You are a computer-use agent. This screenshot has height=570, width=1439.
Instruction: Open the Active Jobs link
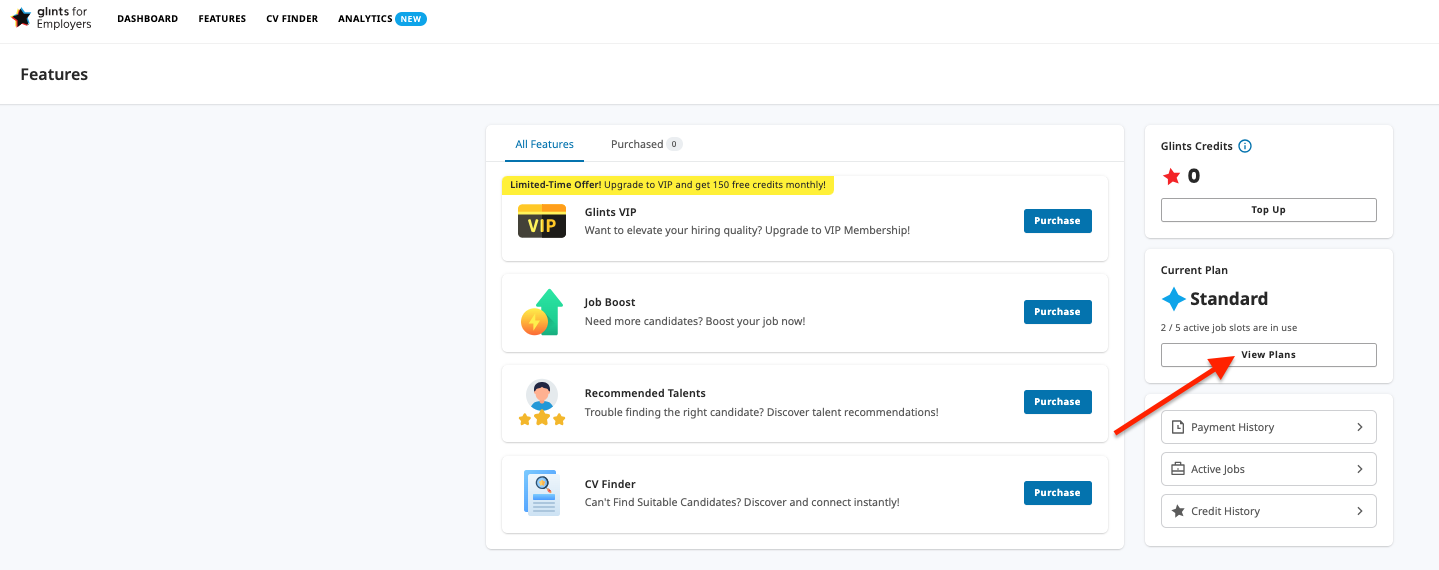click(1268, 469)
